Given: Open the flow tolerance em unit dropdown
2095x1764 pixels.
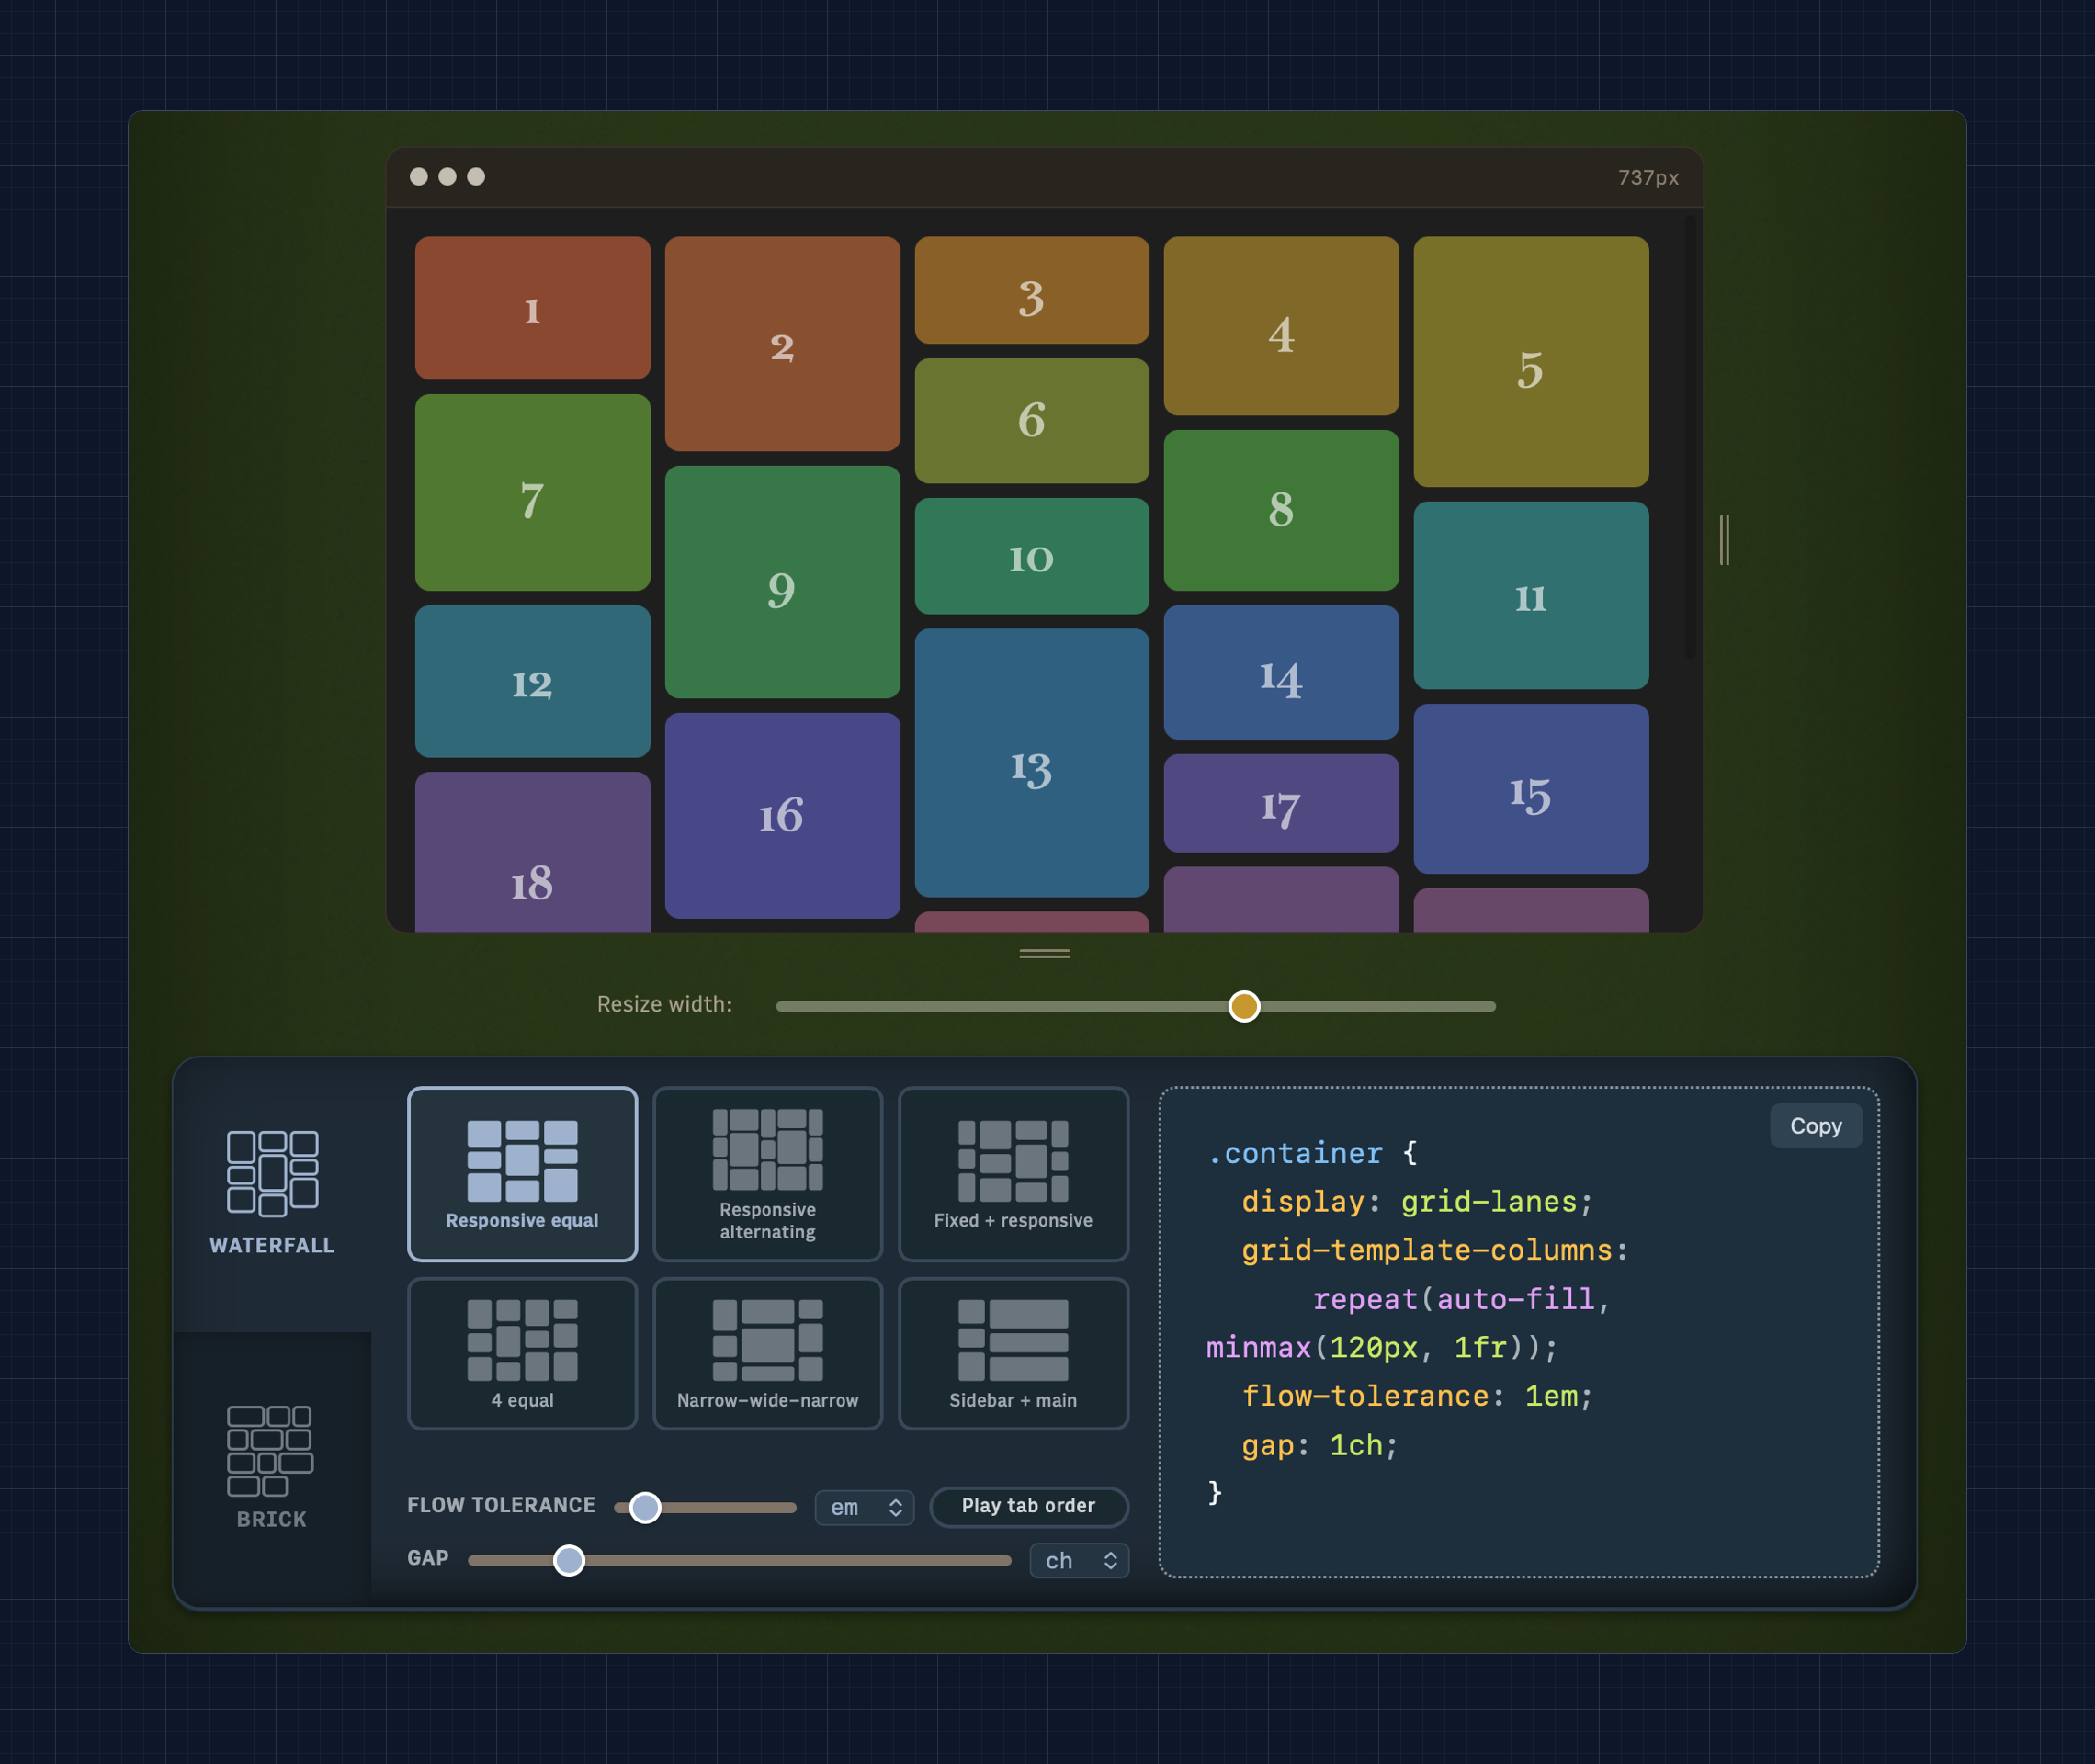Looking at the screenshot, I should coord(864,1507).
